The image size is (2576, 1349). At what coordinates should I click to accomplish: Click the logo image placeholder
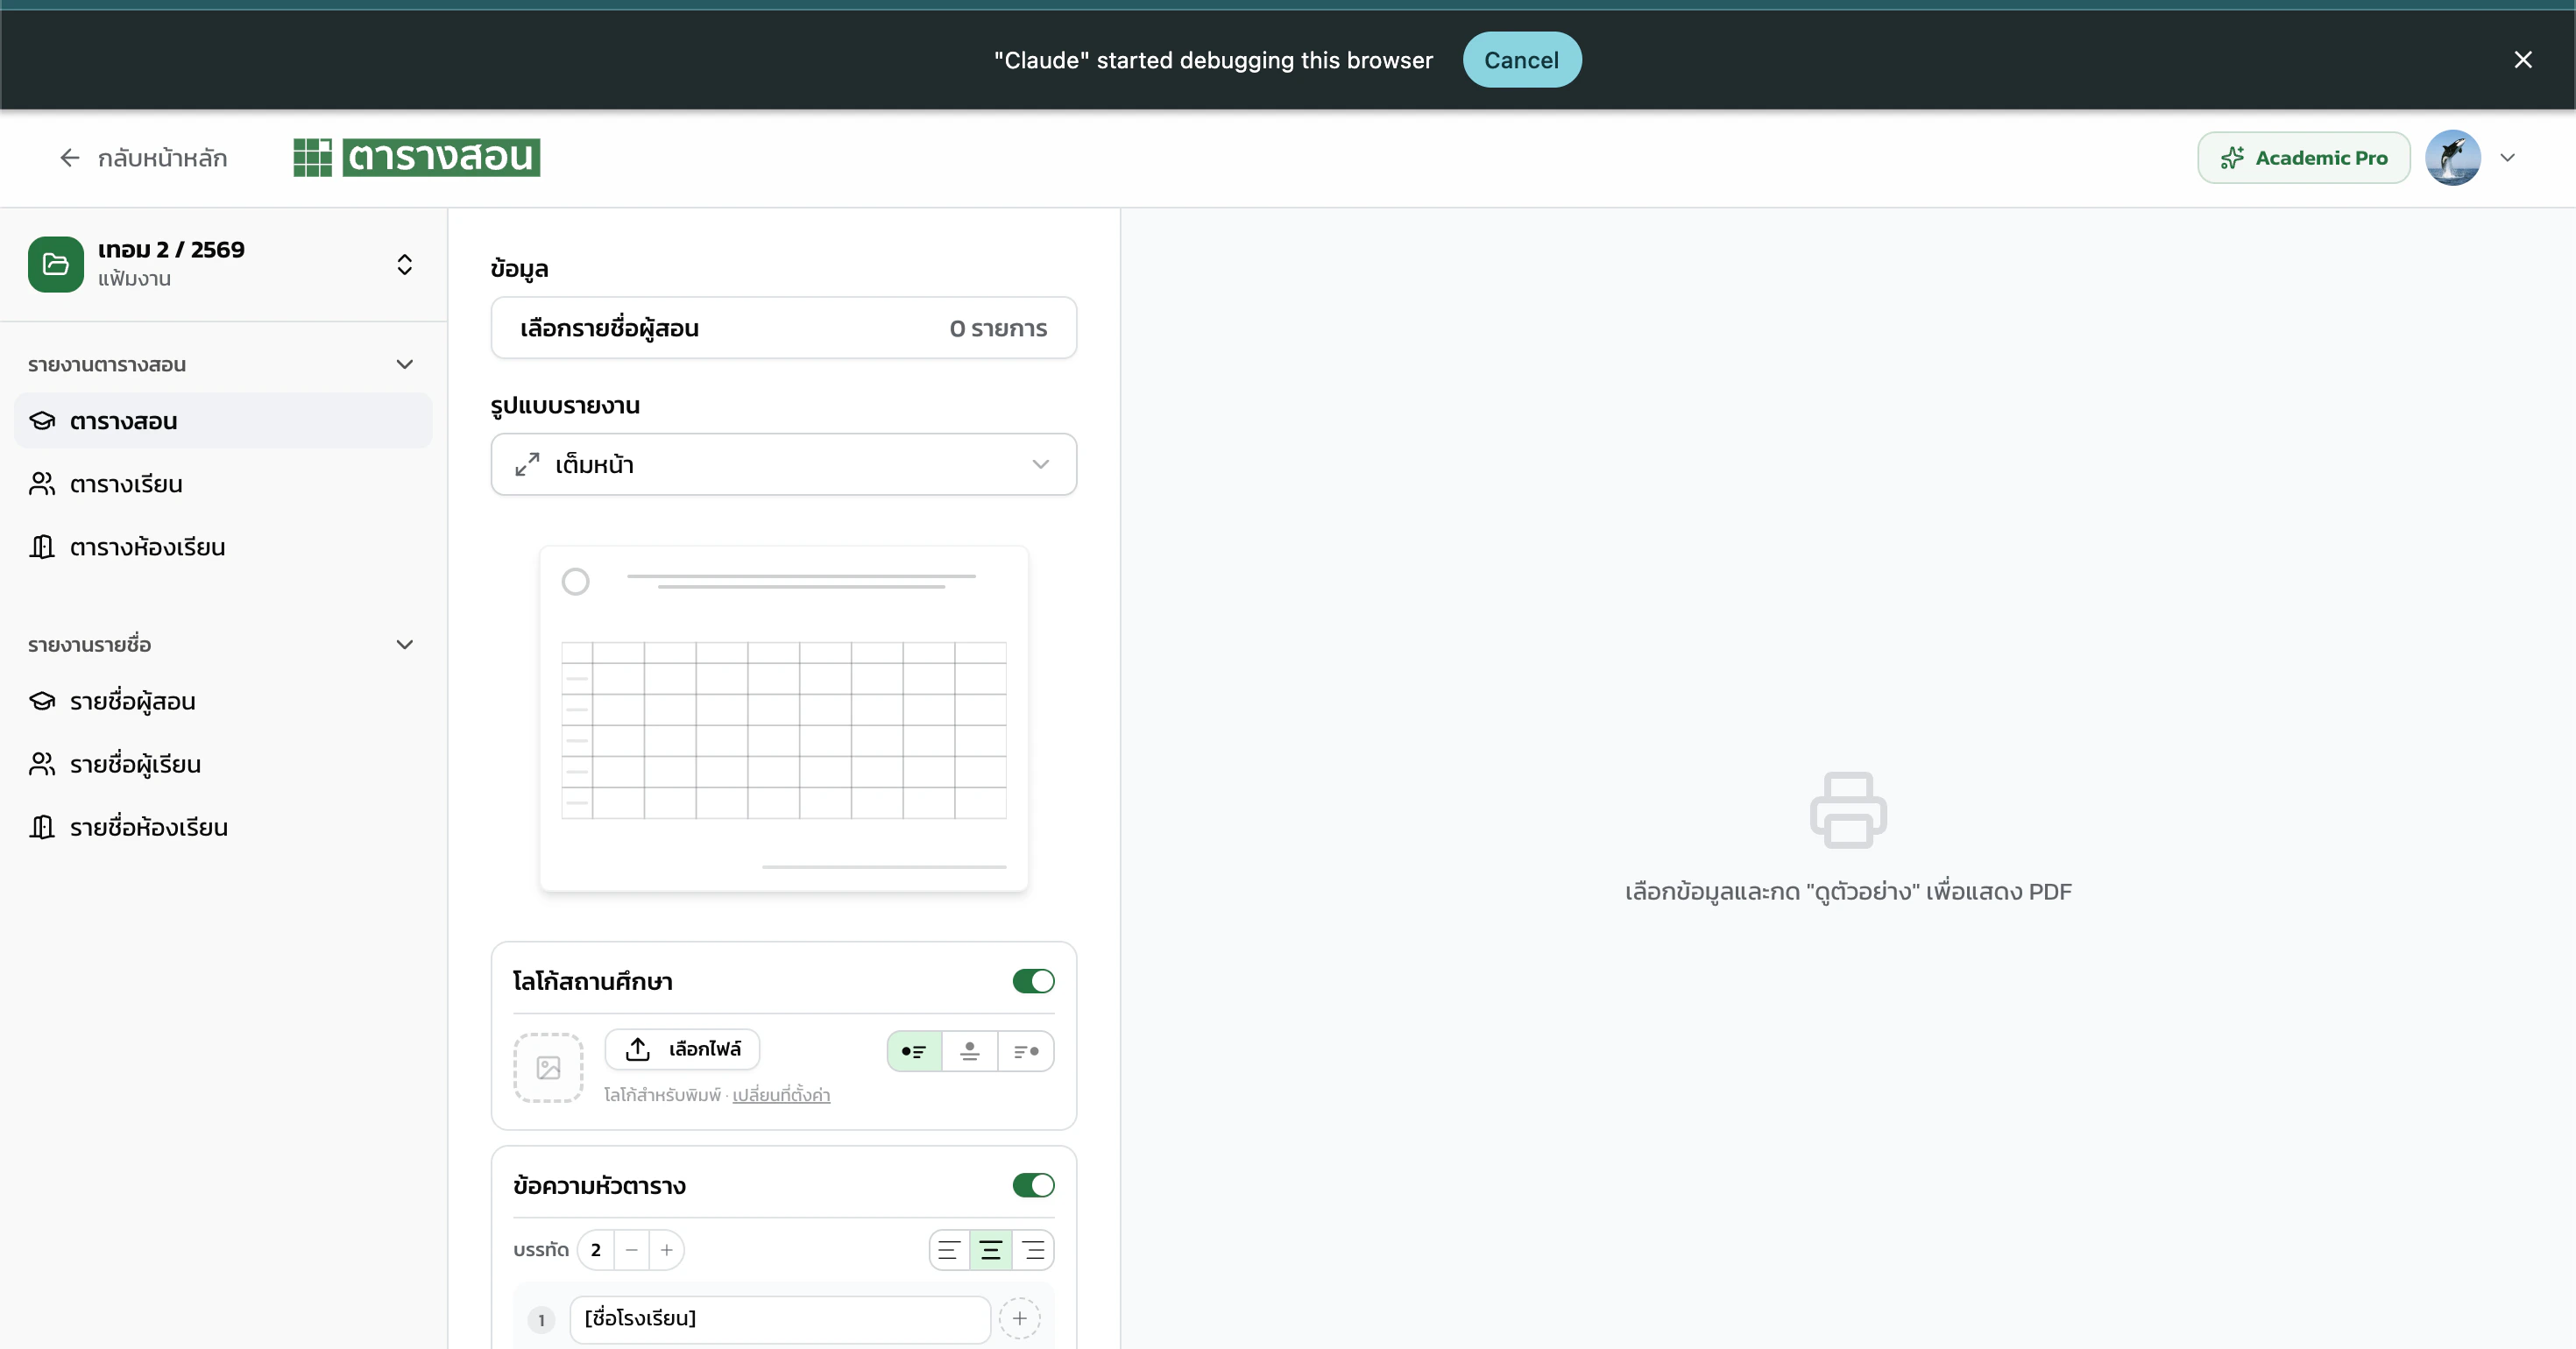coord(548,1068)
